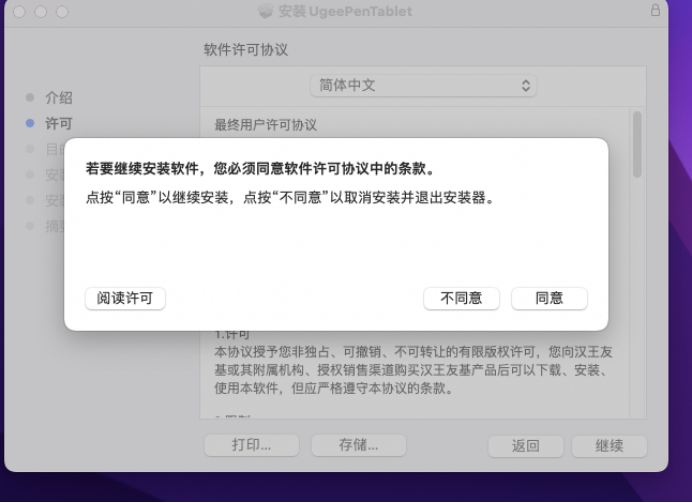This screenshot has width=692, height=503.
Task: Open the 简体中文 language dropdown
Action: [x=423, y=85]
